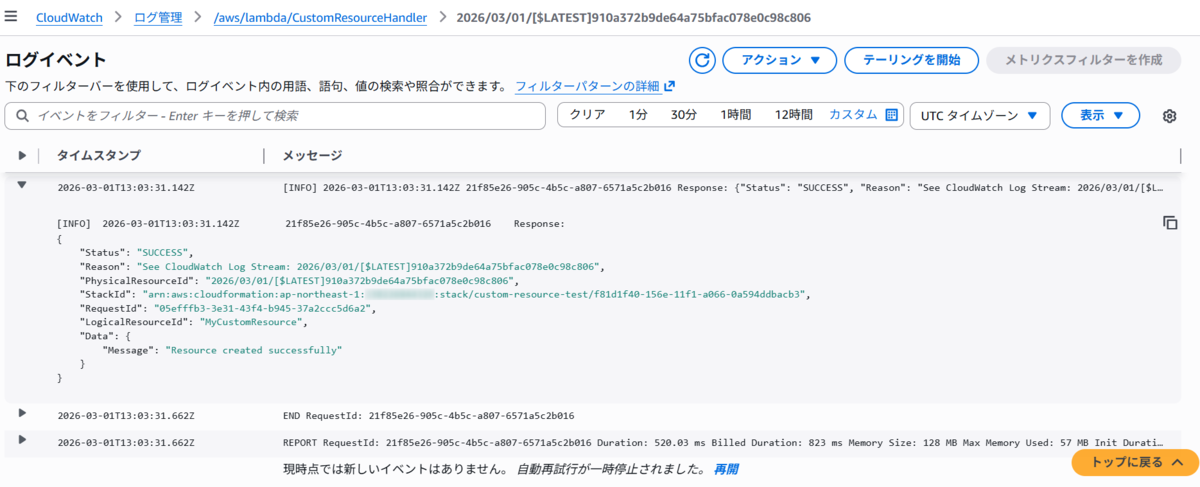Click log stream name in breadcrumb
The height and width of the screenshot is (487, 1200).
633,17
